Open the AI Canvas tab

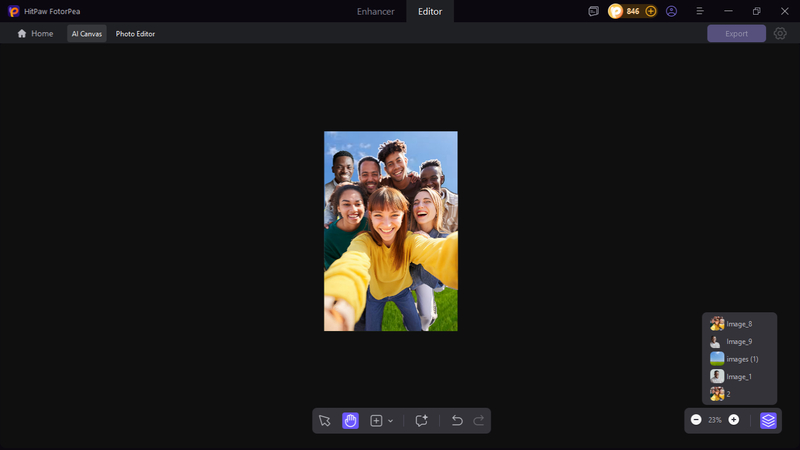tap(87, 34)
